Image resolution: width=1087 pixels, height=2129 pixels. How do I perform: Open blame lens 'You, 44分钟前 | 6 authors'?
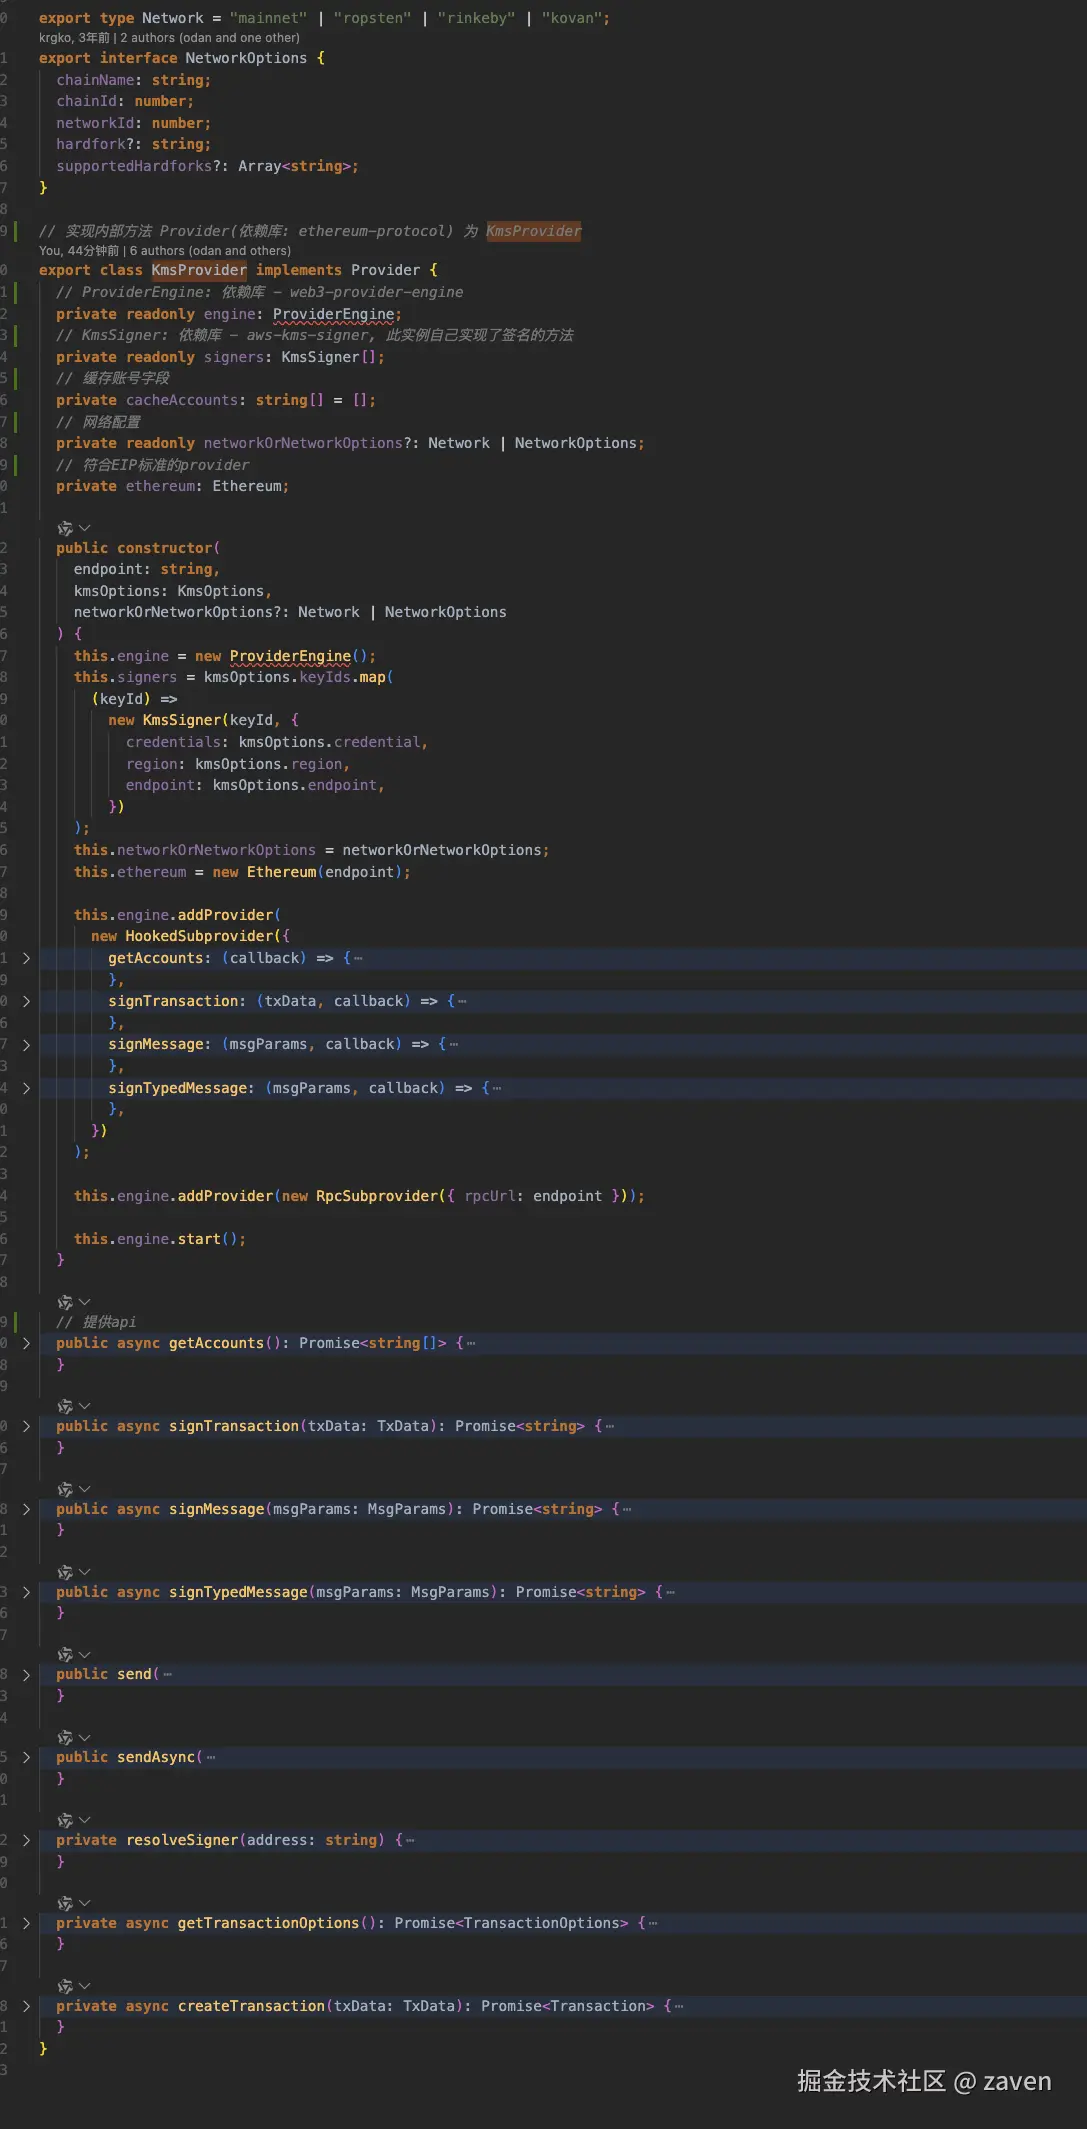(x=165, y=251)
